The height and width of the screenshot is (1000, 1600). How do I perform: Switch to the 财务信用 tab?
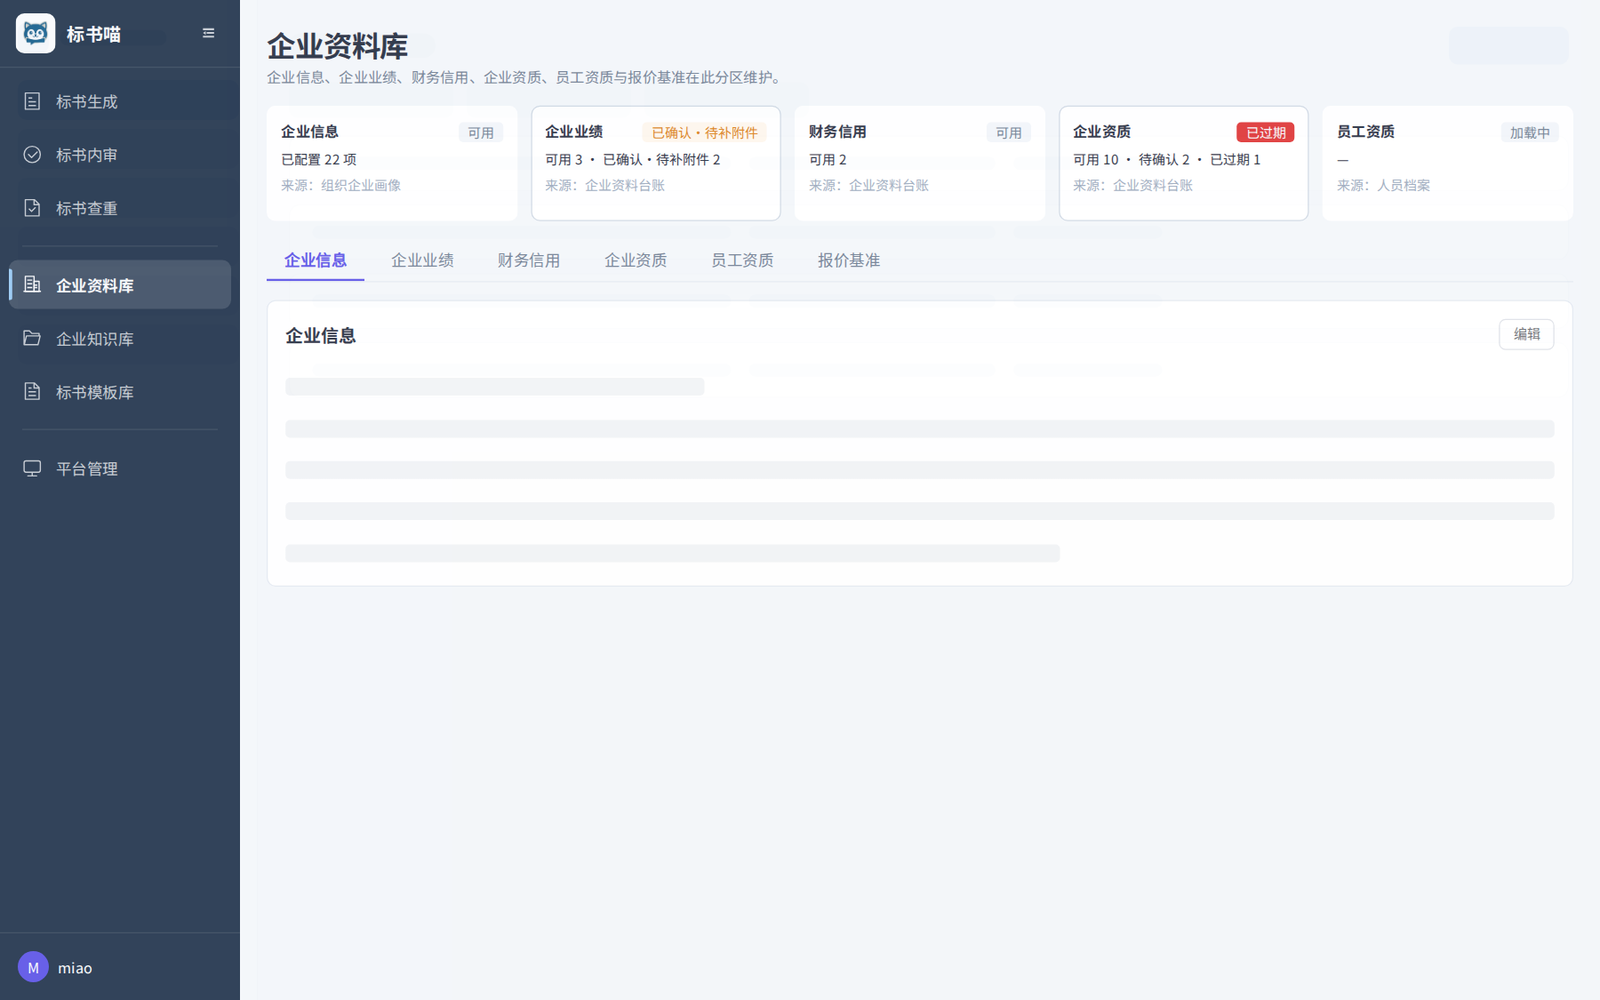[x=529, y=260]
